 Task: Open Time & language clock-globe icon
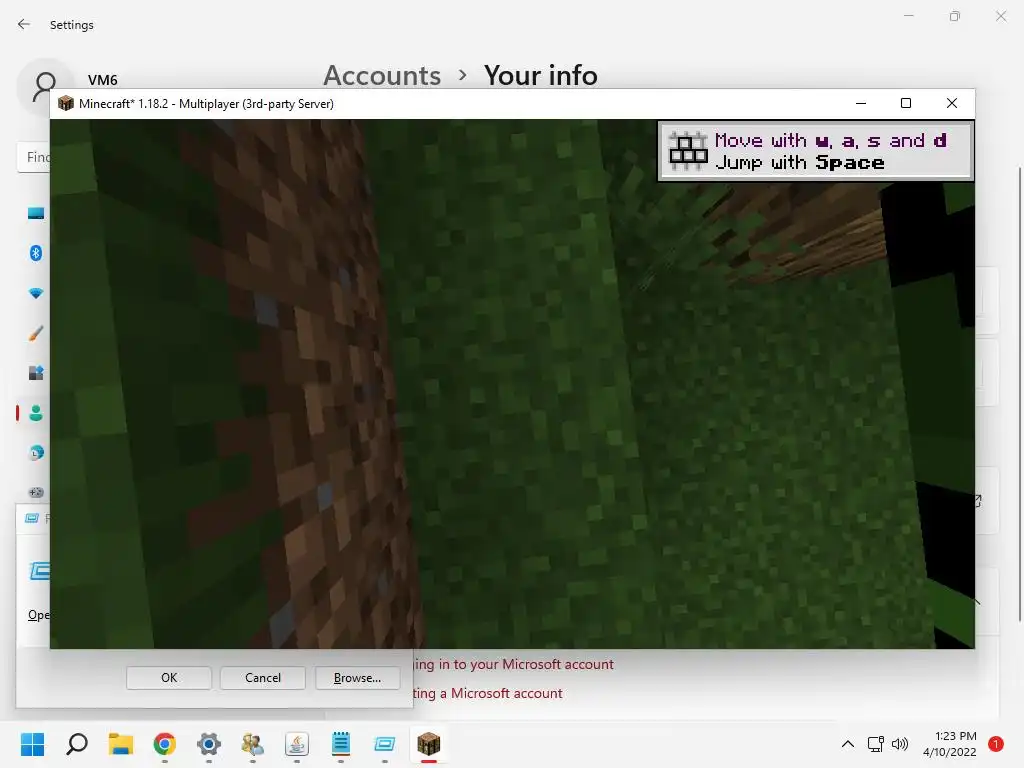coord(36,453)
